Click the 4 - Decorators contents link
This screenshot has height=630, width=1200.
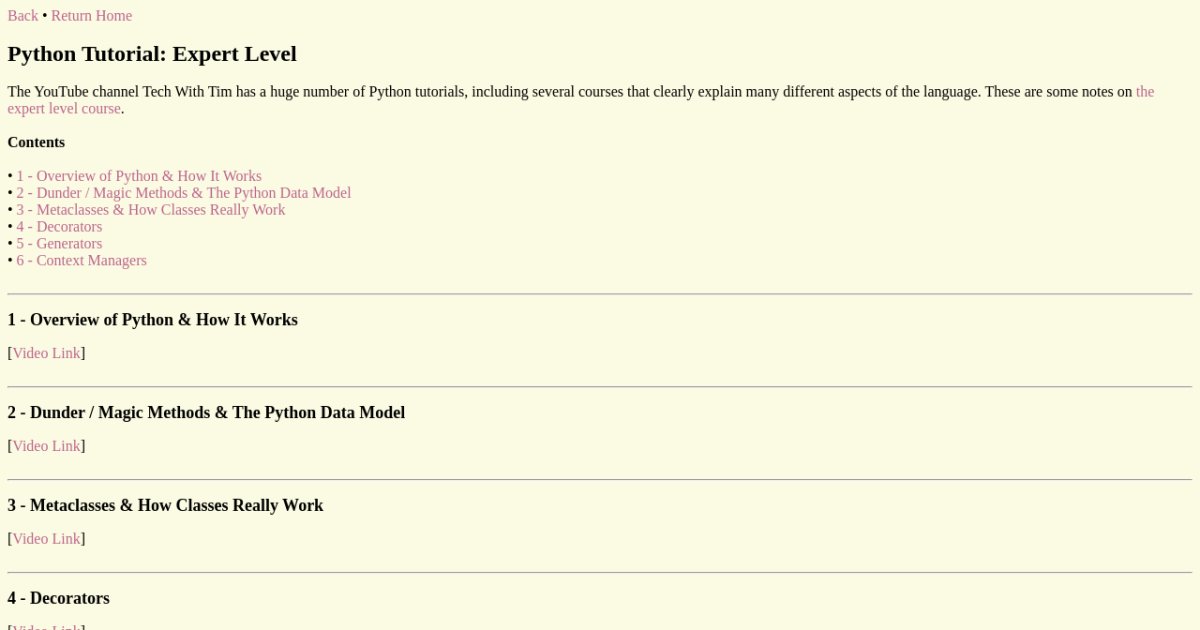[x=59, y=227]
